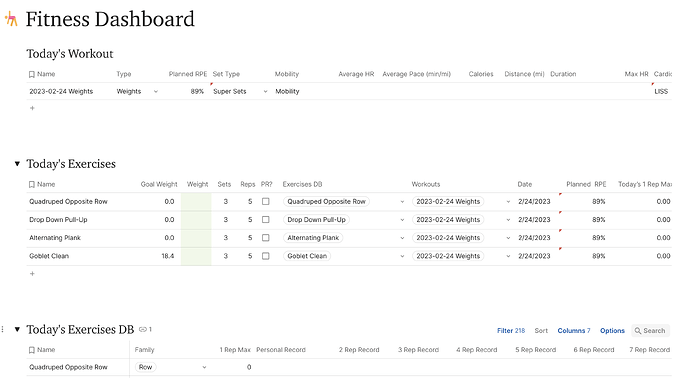
Task: Collapse the Today's Exercises DB section
Action: 17,329
